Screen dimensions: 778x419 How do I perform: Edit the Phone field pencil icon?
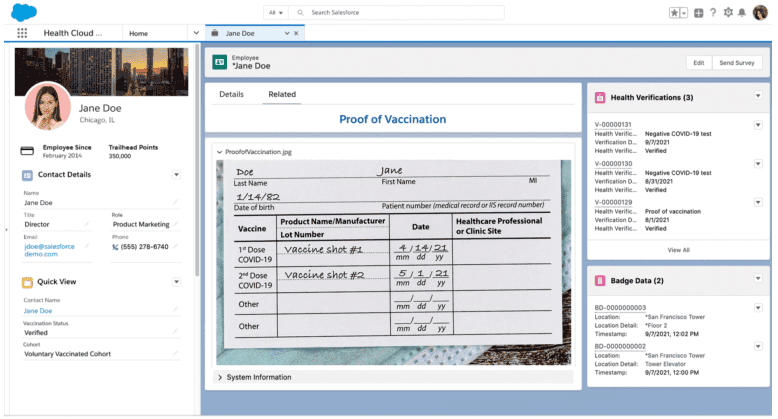click(175, 246)
